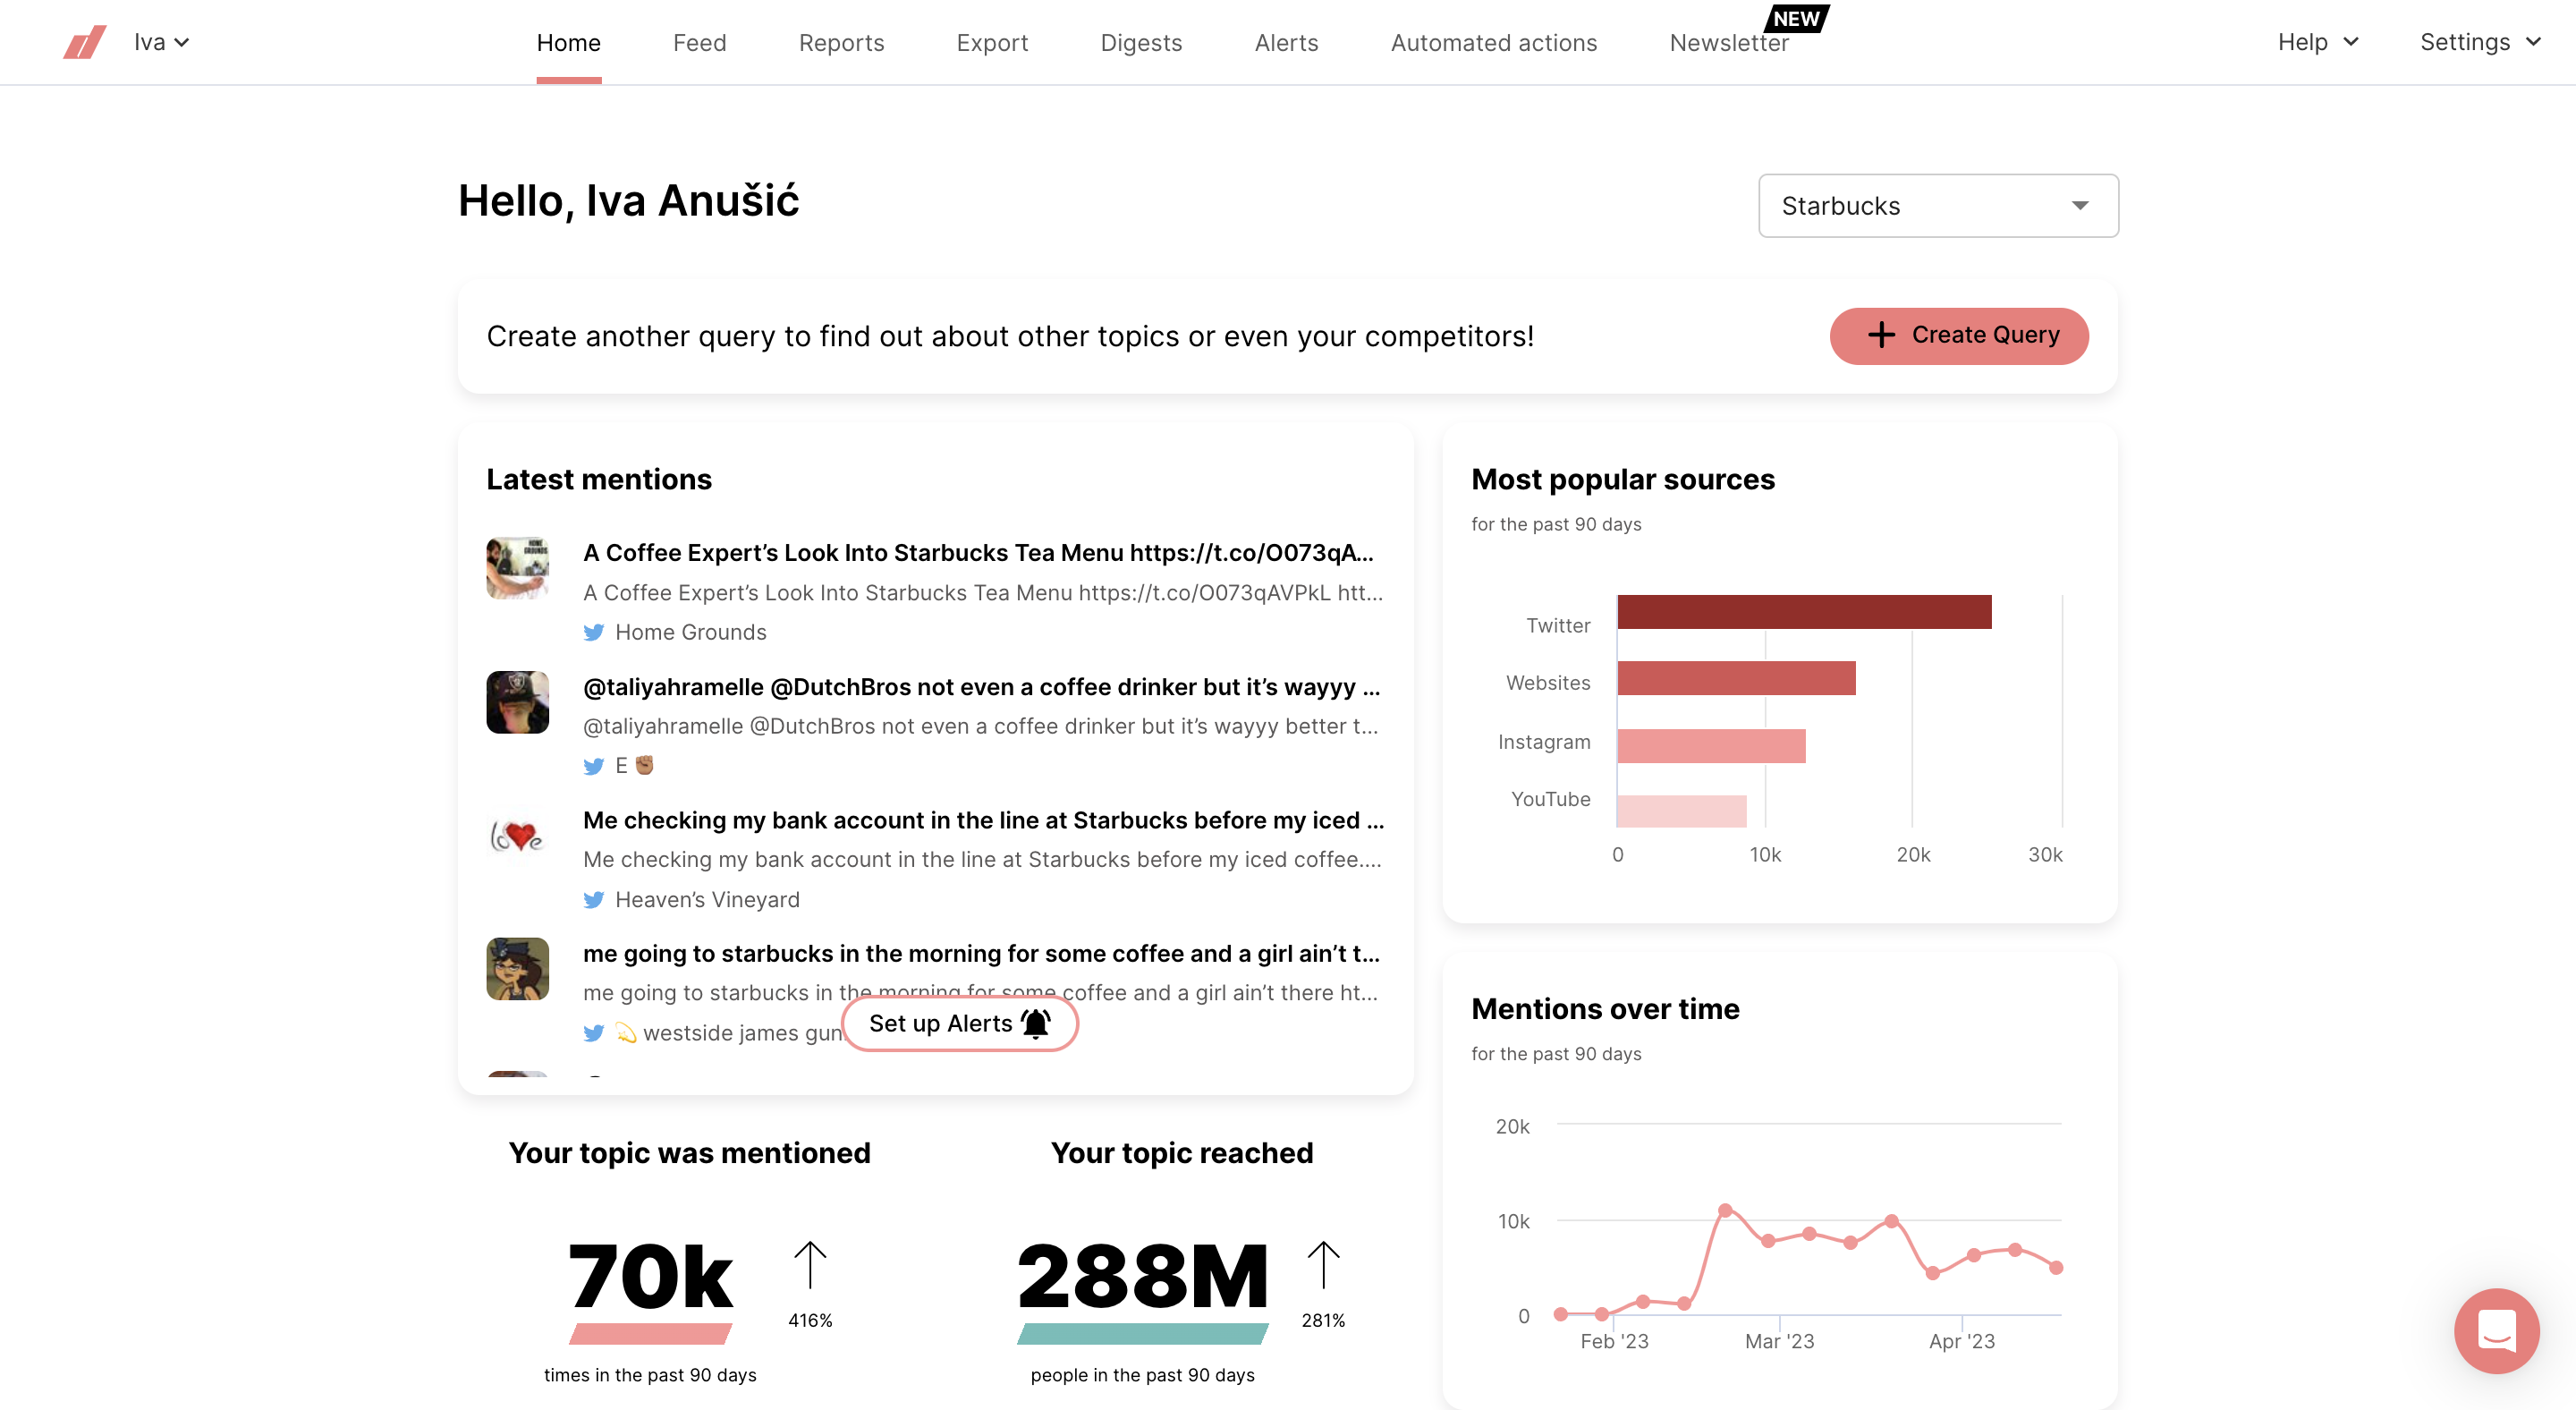Select the Heaven's Vineyard author name

707,900
